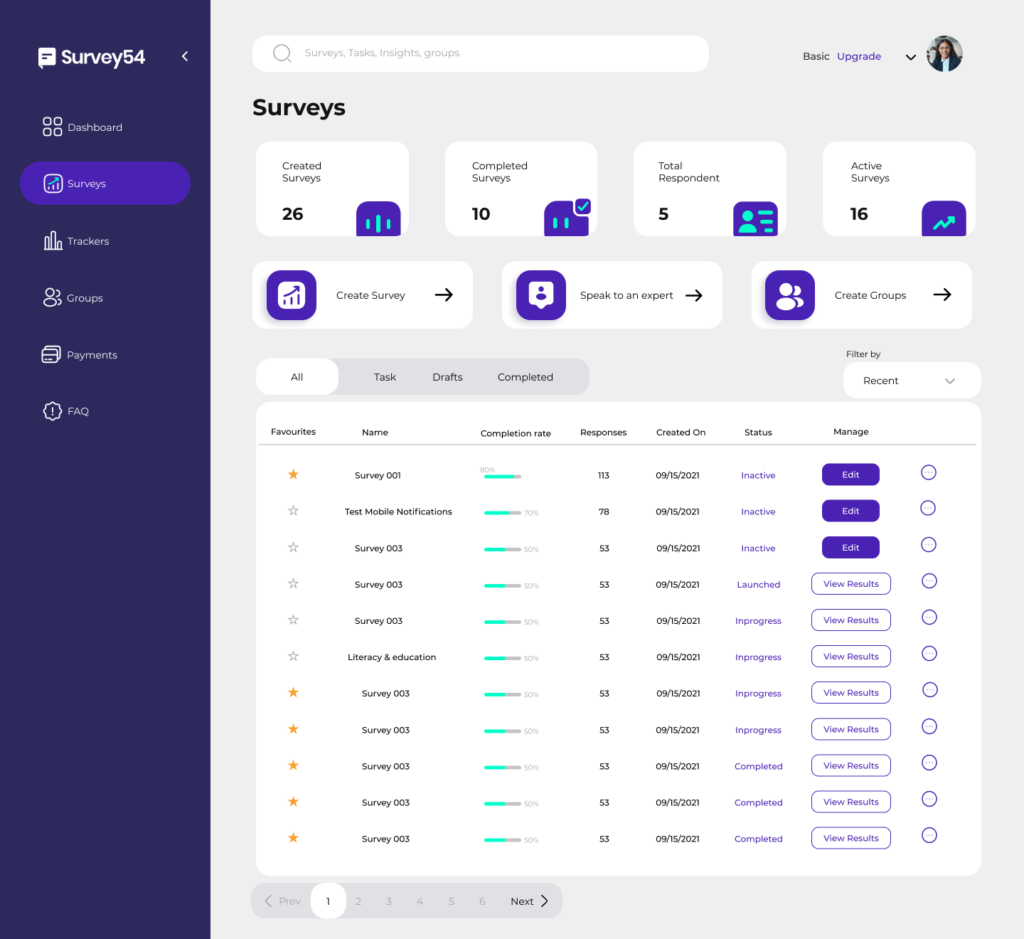The width and height of the screenshot is (1024, 939).
Task: Click the FAQ badge icon
Action: click(52, 411)
